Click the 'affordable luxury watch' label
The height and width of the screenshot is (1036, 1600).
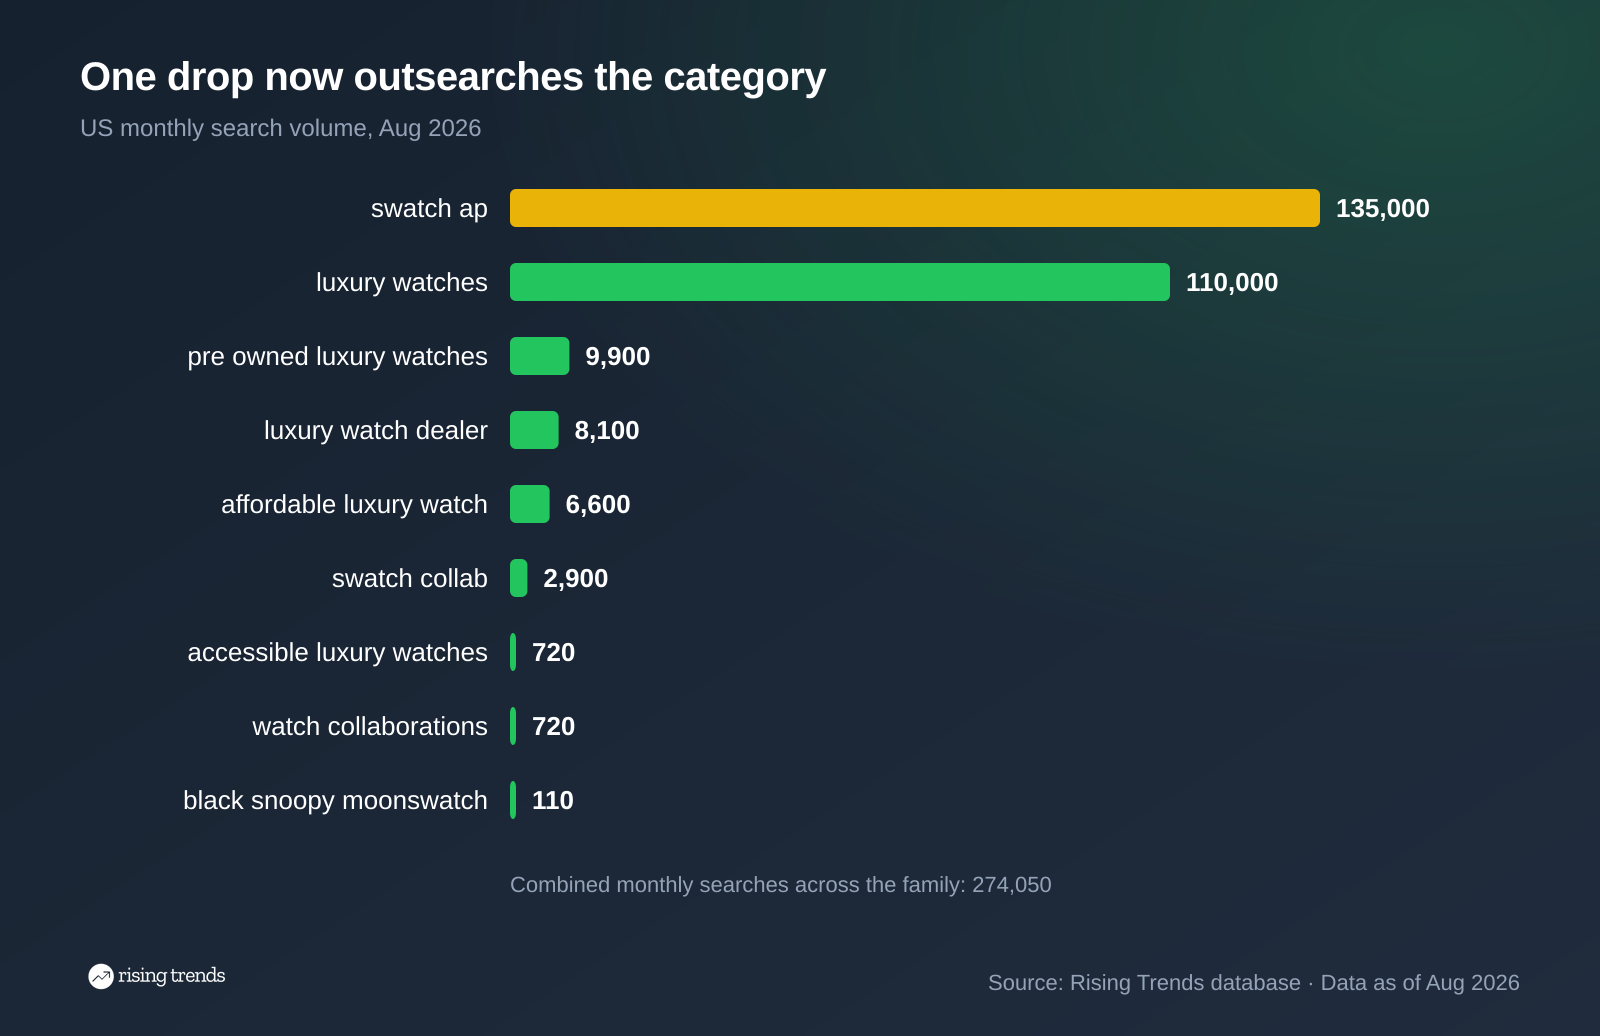tap(355, 504)
